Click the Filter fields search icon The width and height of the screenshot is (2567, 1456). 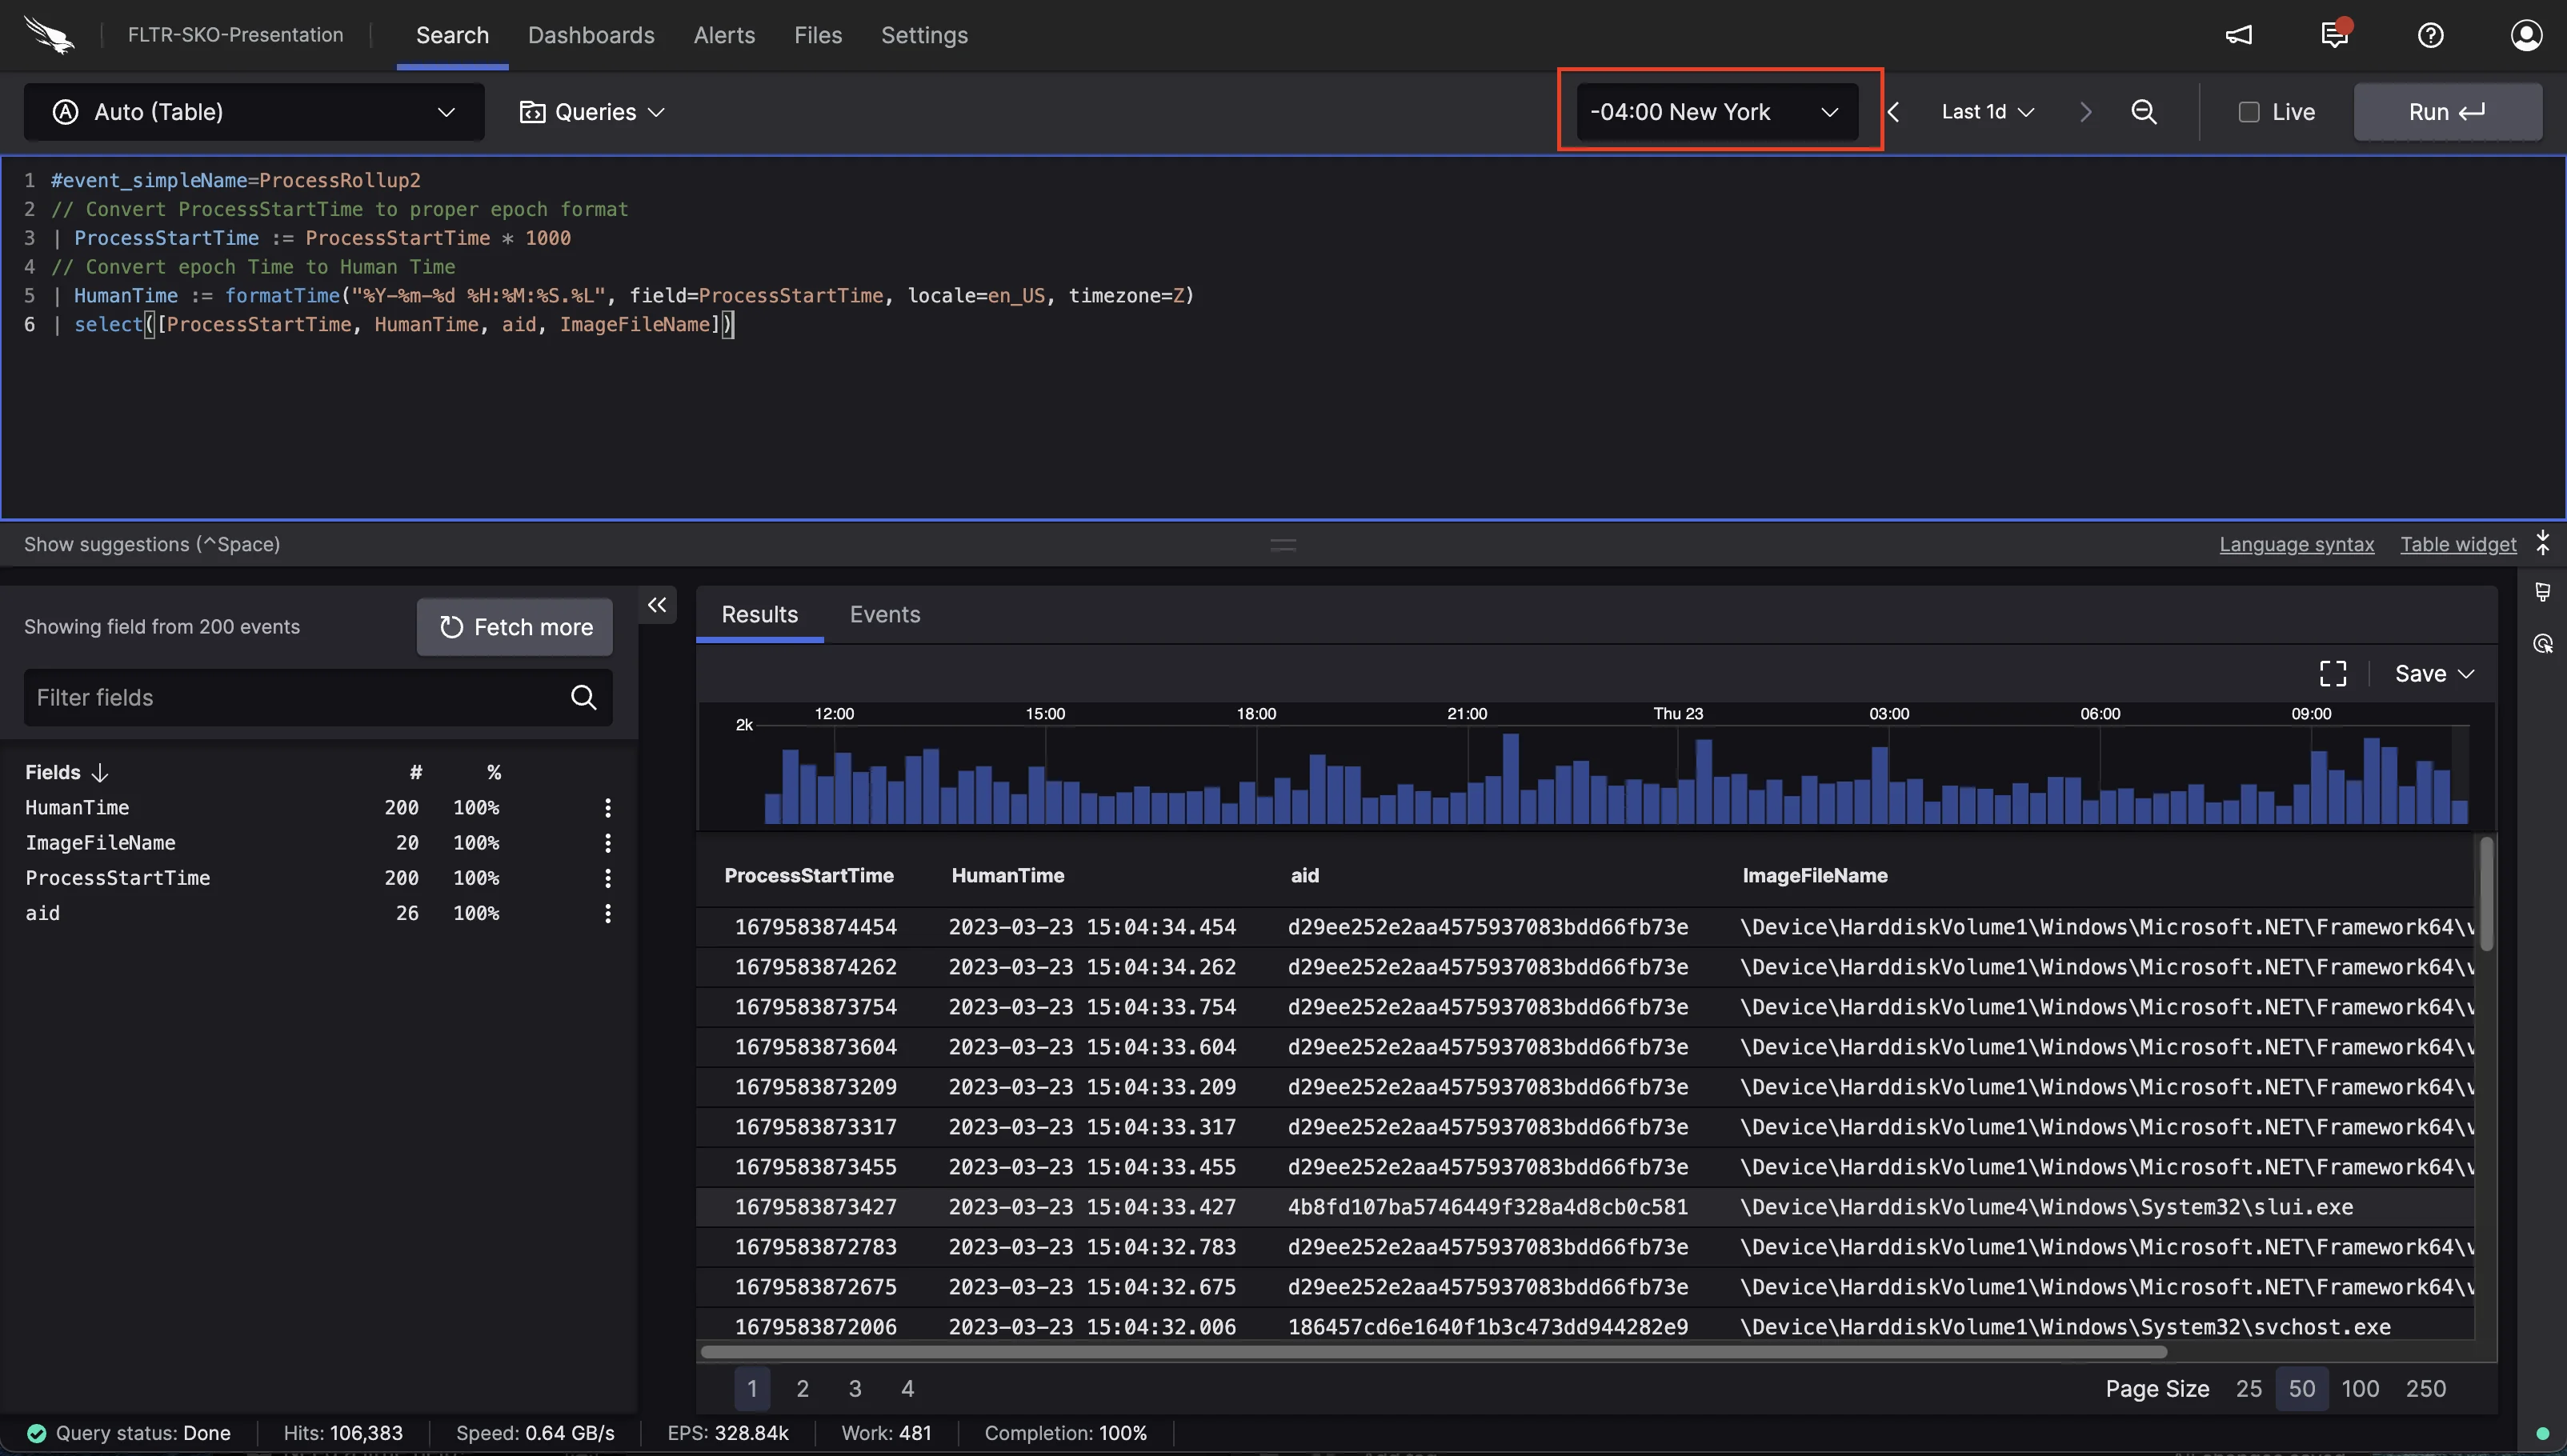pyautogui.click(x=584, y=697)
